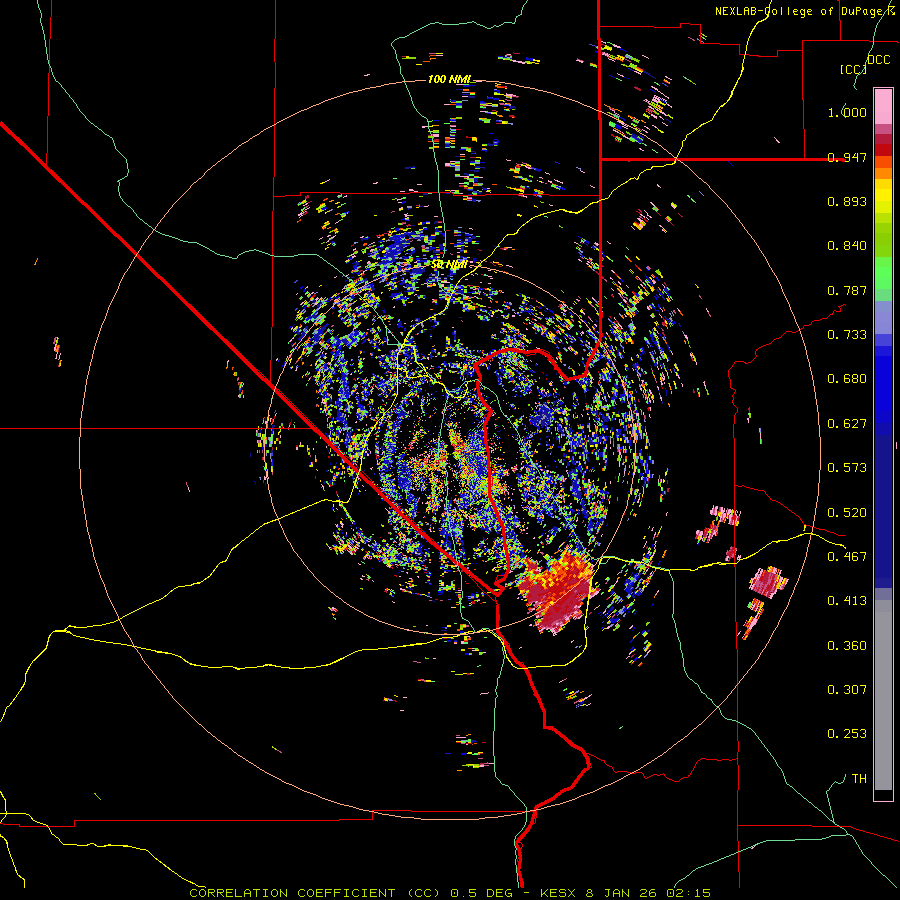Click the DCC label above the color scale

pos(879,60)
